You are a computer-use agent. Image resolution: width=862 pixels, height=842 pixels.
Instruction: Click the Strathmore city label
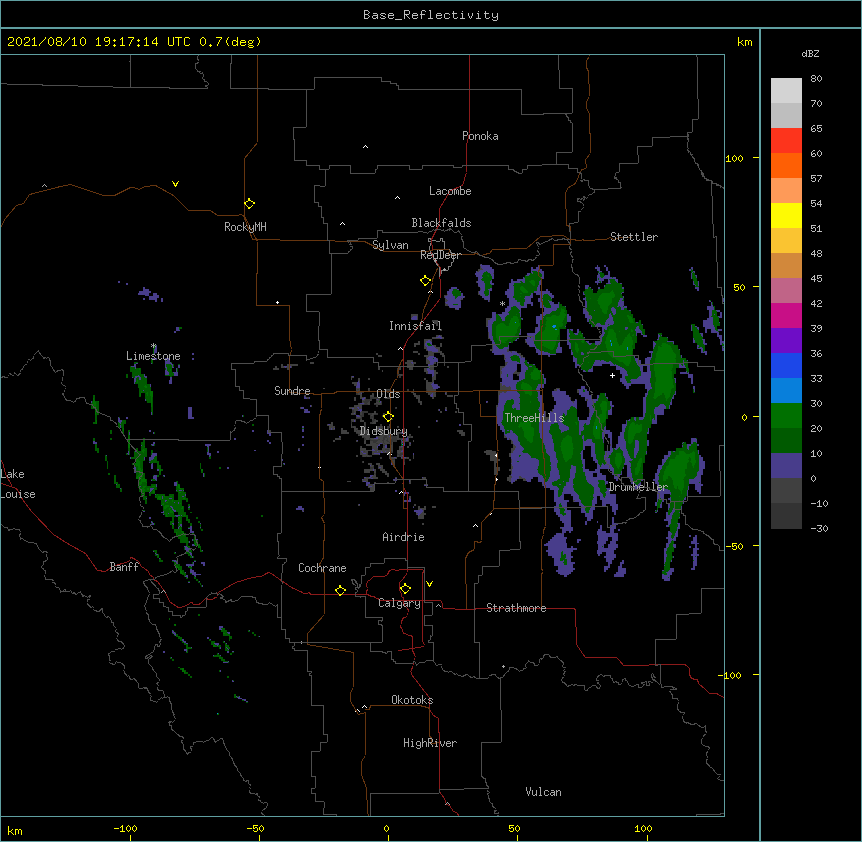click(x=516, y=608)
